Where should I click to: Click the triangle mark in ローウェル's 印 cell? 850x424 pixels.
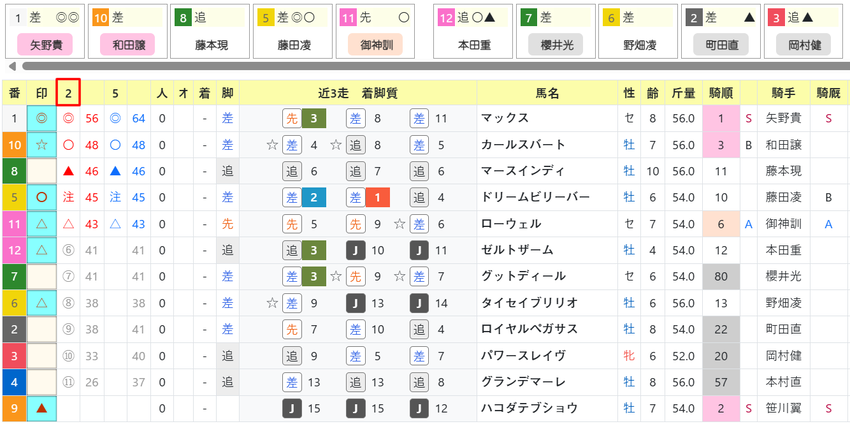(42, 224)
